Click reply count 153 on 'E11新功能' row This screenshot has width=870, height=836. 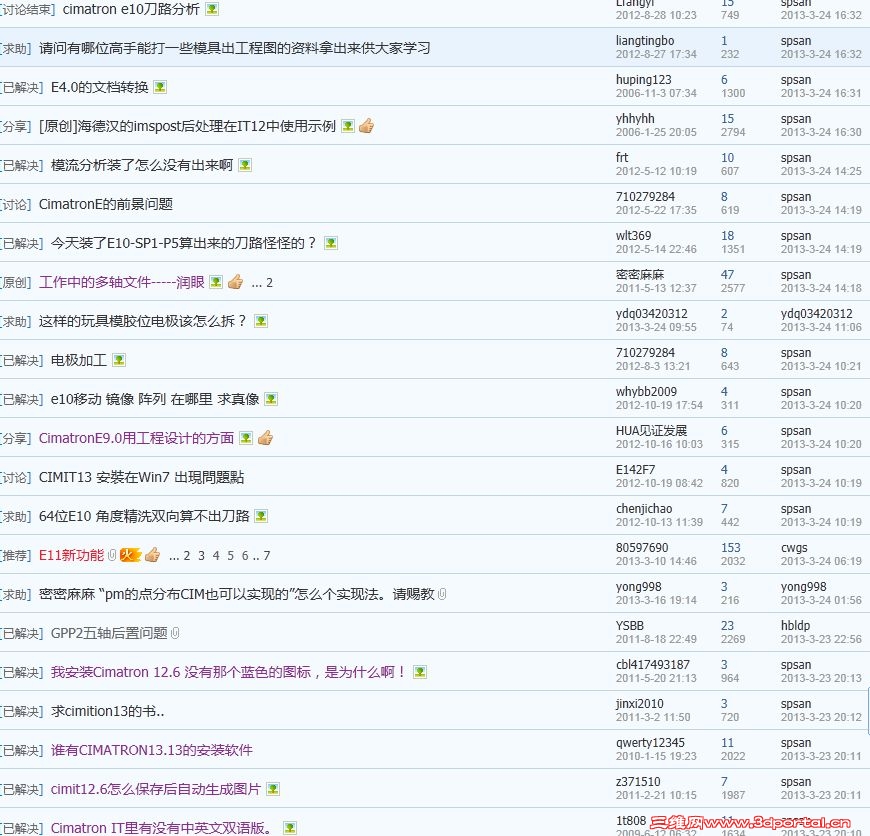click(x=731, y=548)
